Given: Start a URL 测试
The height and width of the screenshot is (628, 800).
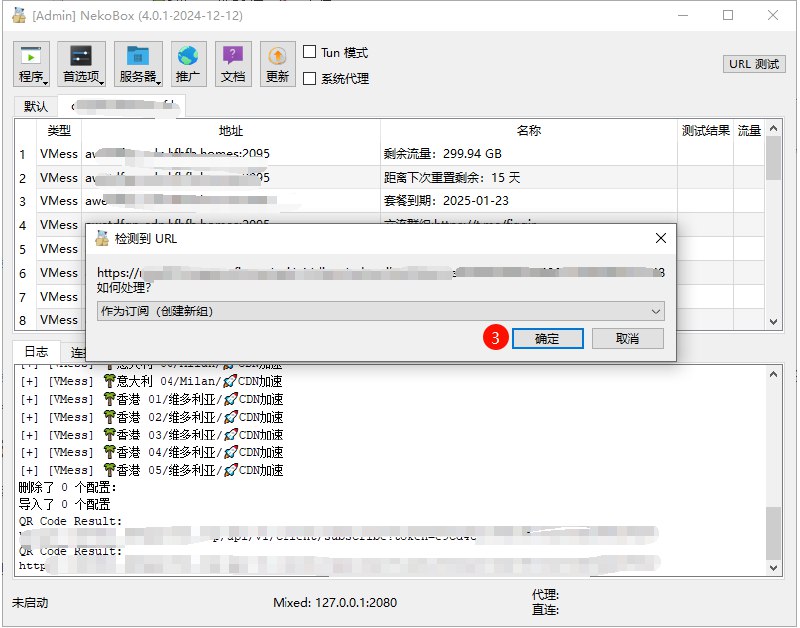Looking at the screenshot, I should pyautogui.click(x=754, y=63).
